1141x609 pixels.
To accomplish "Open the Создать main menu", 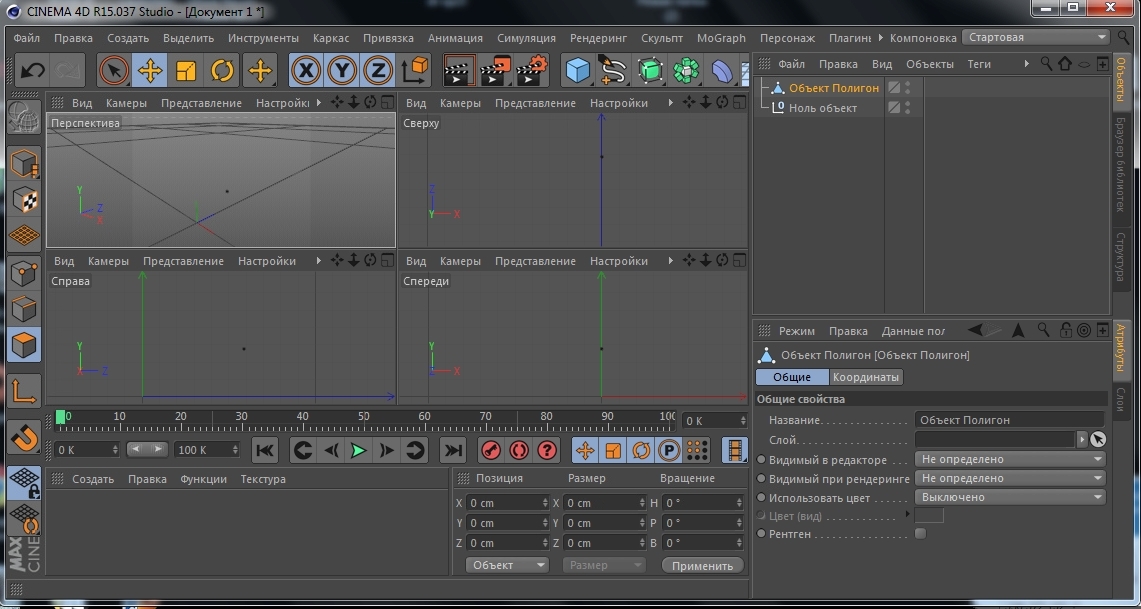I will pos(128,38).
